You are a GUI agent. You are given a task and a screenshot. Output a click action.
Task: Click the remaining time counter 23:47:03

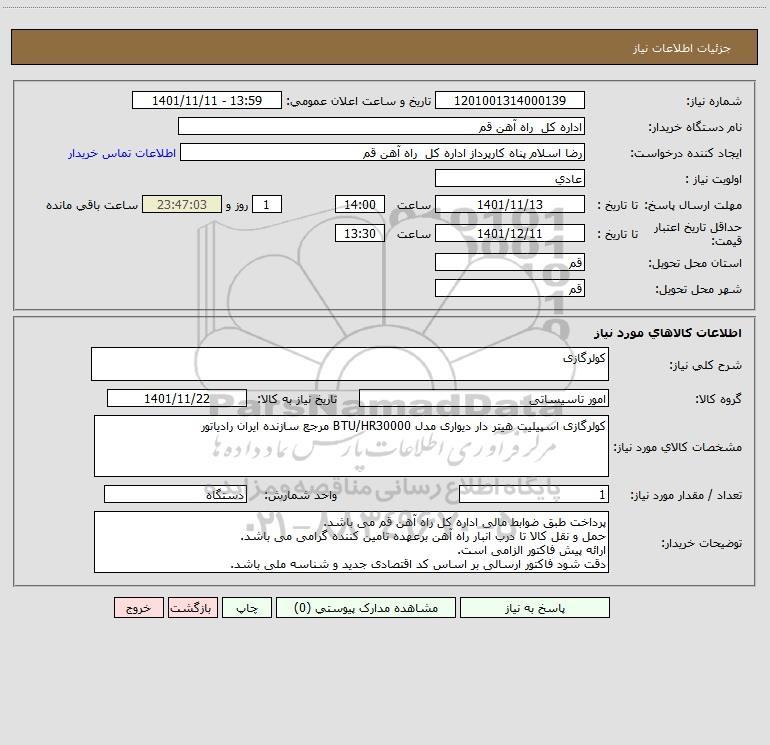182,204
